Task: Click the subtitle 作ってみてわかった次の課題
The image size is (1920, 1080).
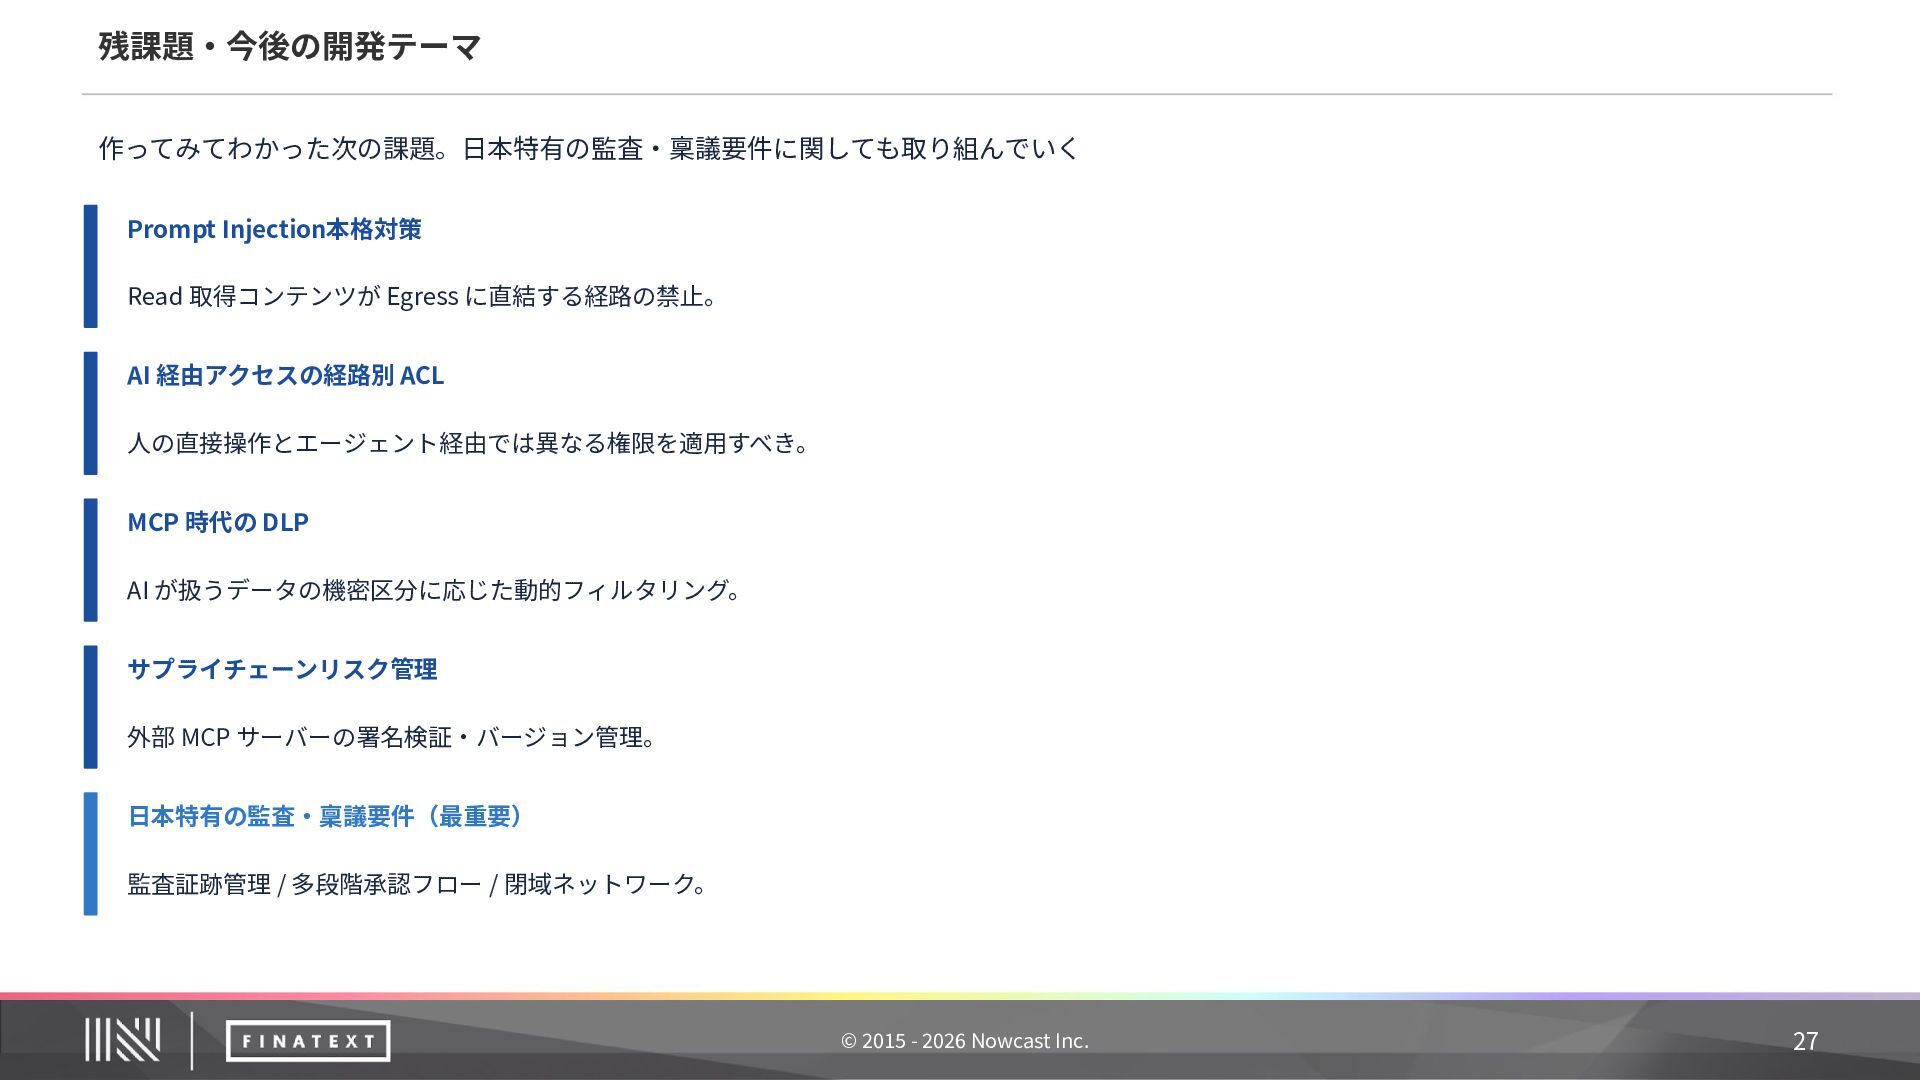Action: pos(588,148)
